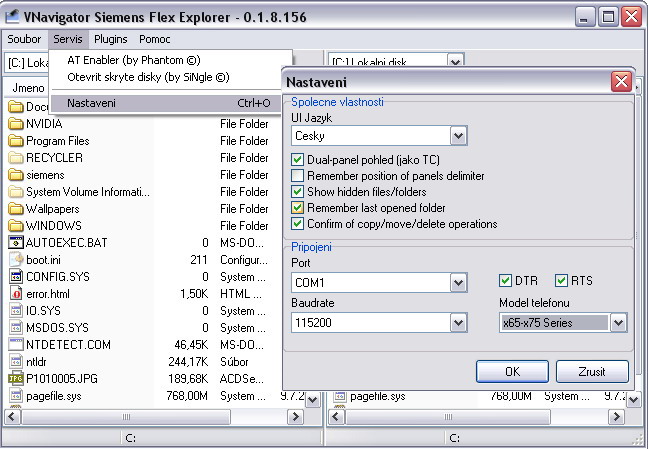The width and height of the screenshot is (648, 449).
Task: Click the AUTOEXEC.BAT file icon
Action: [16, 242]
